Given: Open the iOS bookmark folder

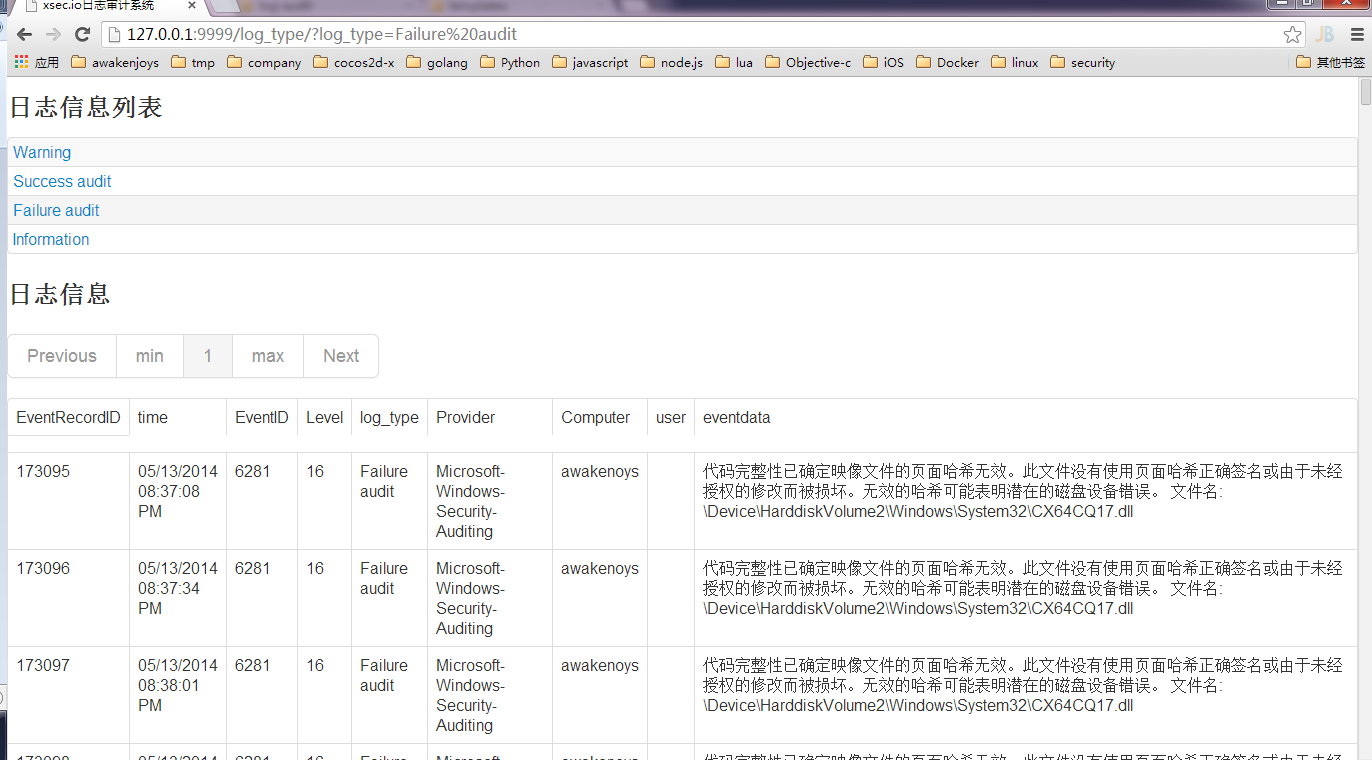Looking at the screenshot, I should (883, 62).
